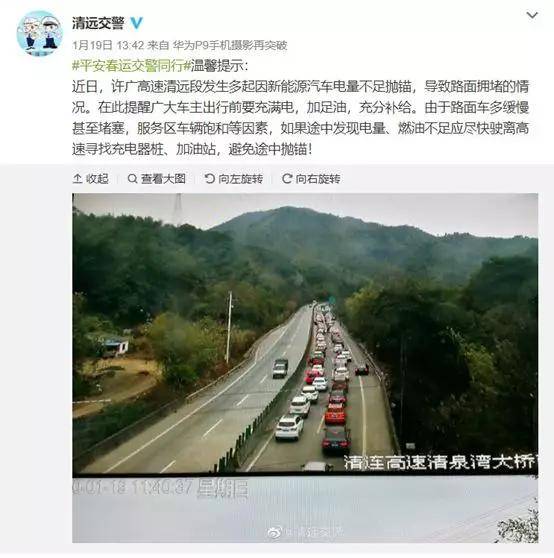Open the 清远交警 profile avatar
This screenshot has height=558, width=554.
[x=40, y=33]
